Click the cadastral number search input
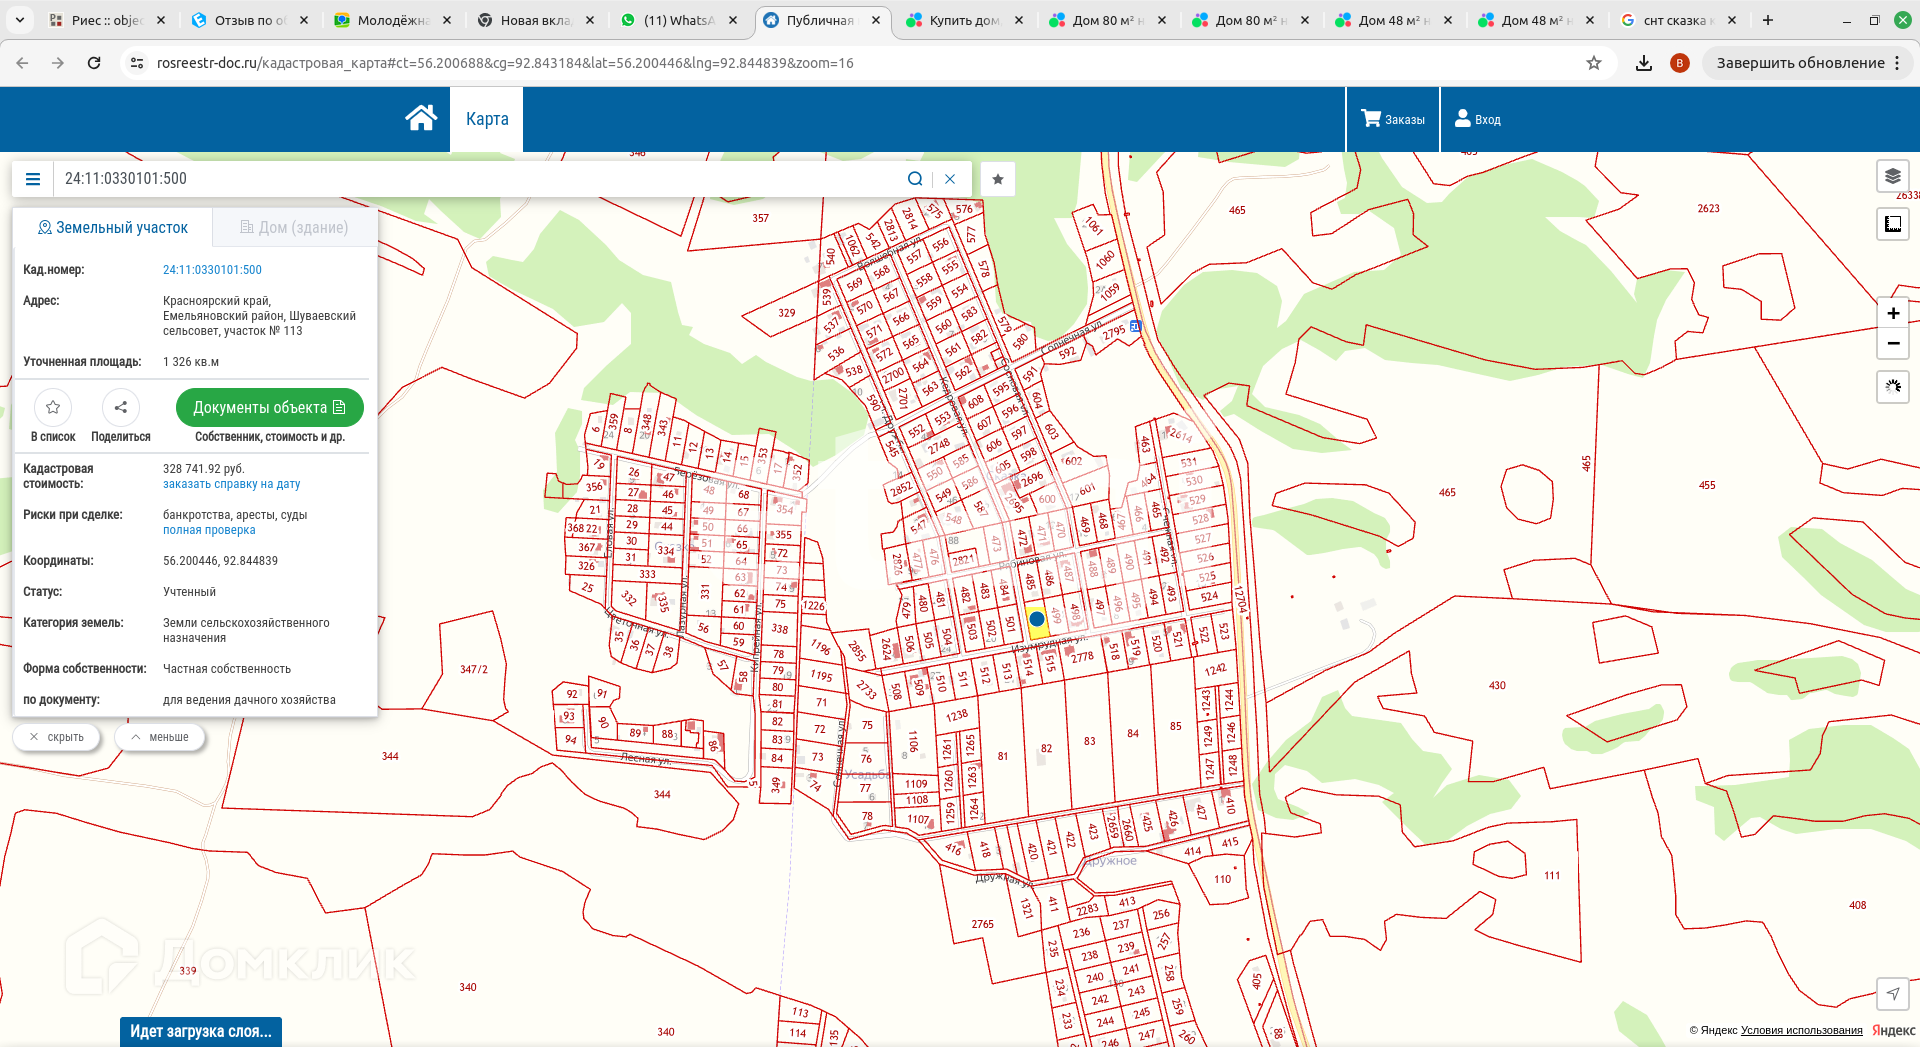Screen dimensions: 1920x1047 click(x=480, y=179)
